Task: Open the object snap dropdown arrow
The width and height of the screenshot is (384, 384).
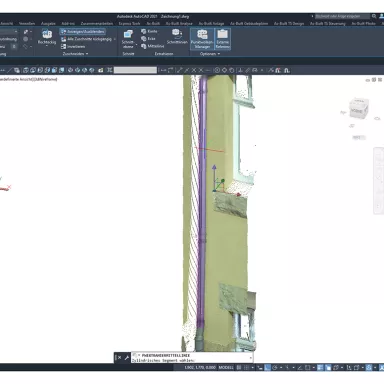Action: click(313, 368)
